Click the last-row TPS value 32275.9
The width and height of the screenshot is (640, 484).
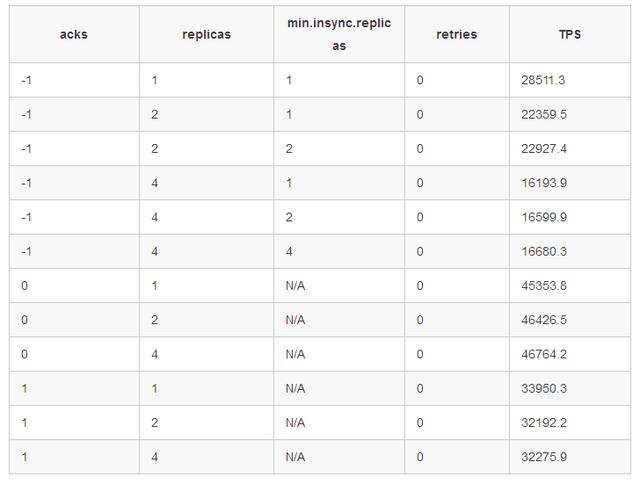[x=544, y=457]
